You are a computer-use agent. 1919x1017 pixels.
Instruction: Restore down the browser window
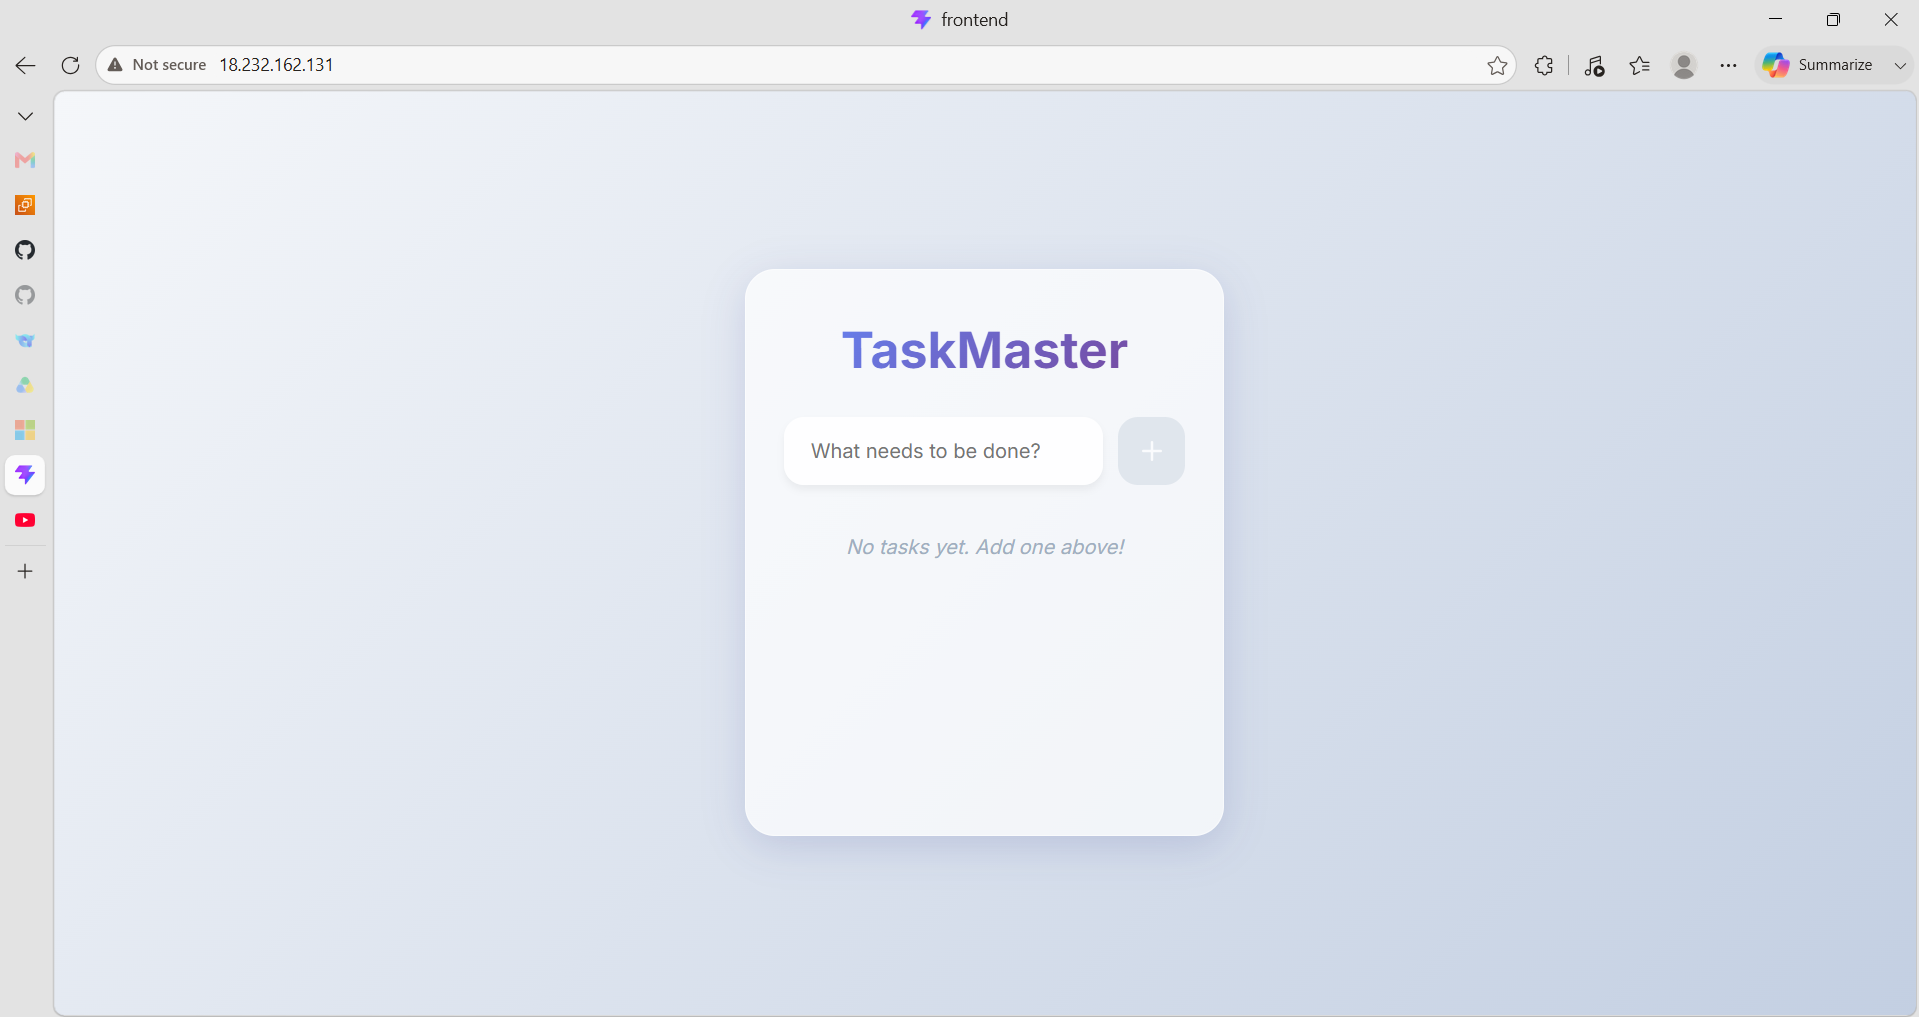click(1833, 19)
